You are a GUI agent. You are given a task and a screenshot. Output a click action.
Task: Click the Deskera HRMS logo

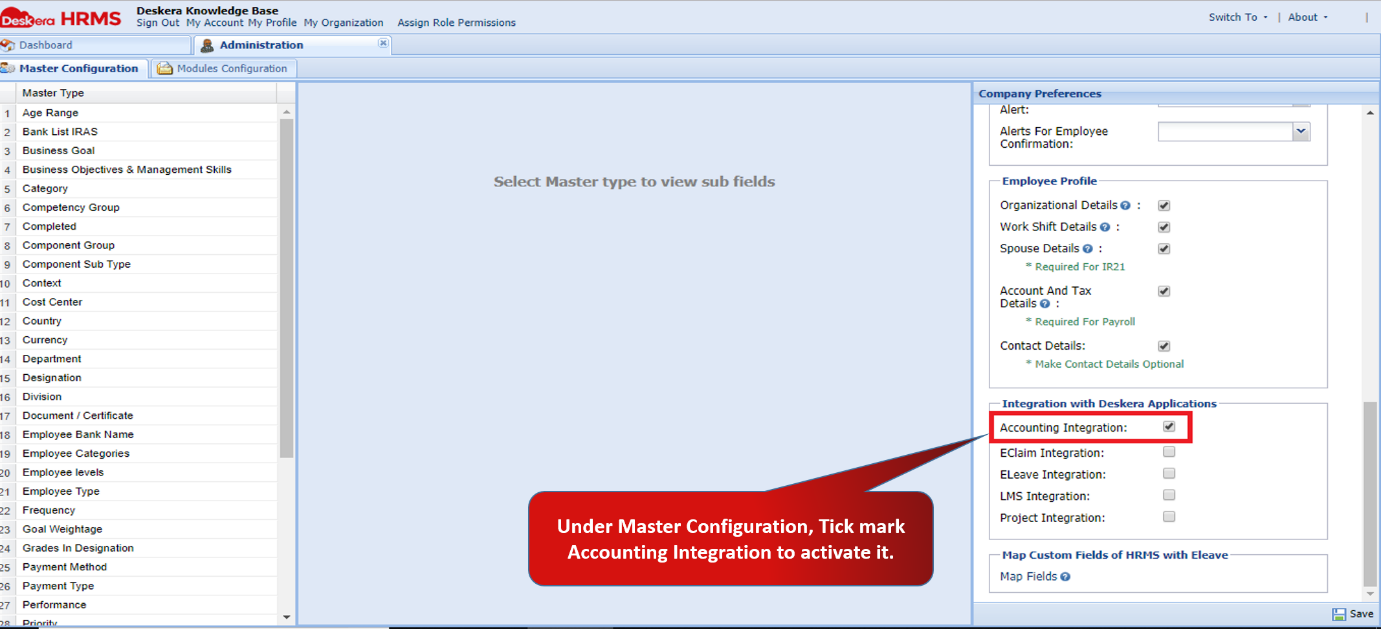pos(60,16)
